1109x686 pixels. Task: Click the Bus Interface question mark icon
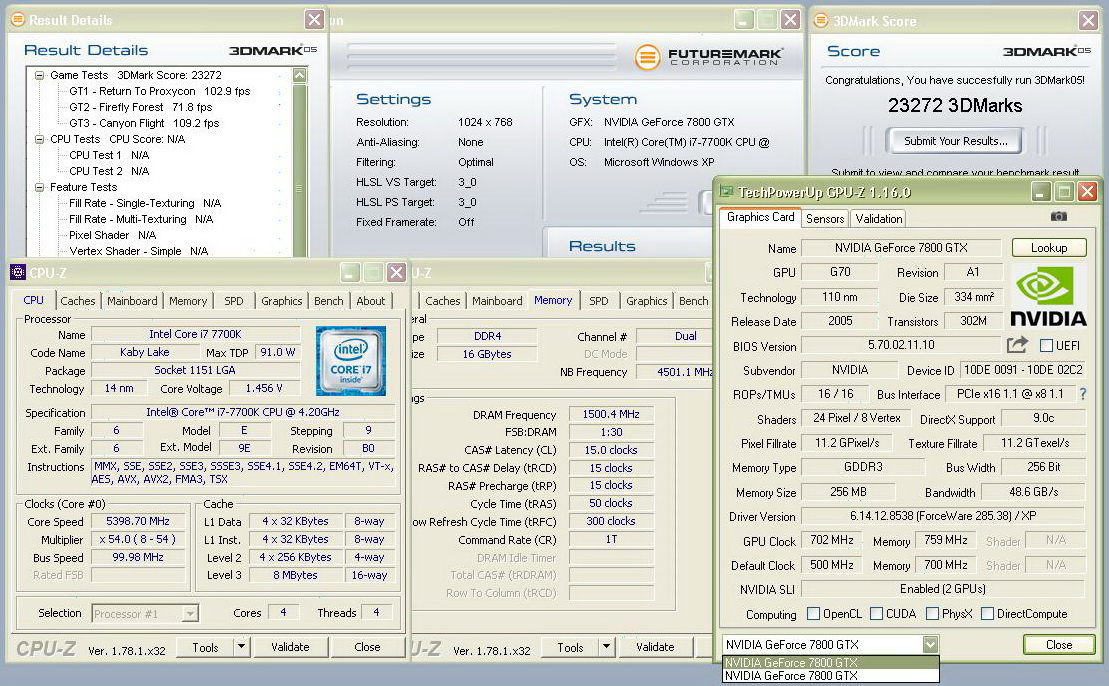pyautogui.click(x=1083, y=394)
